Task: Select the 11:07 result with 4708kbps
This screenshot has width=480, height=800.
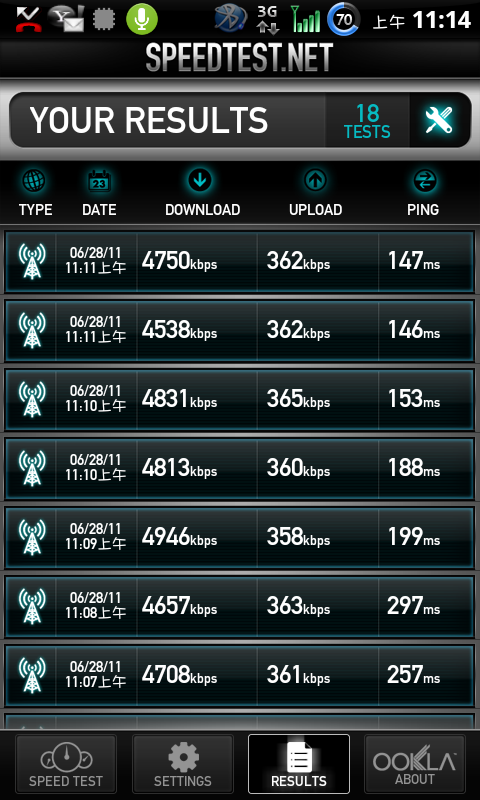Action: [x=240, y=676]
